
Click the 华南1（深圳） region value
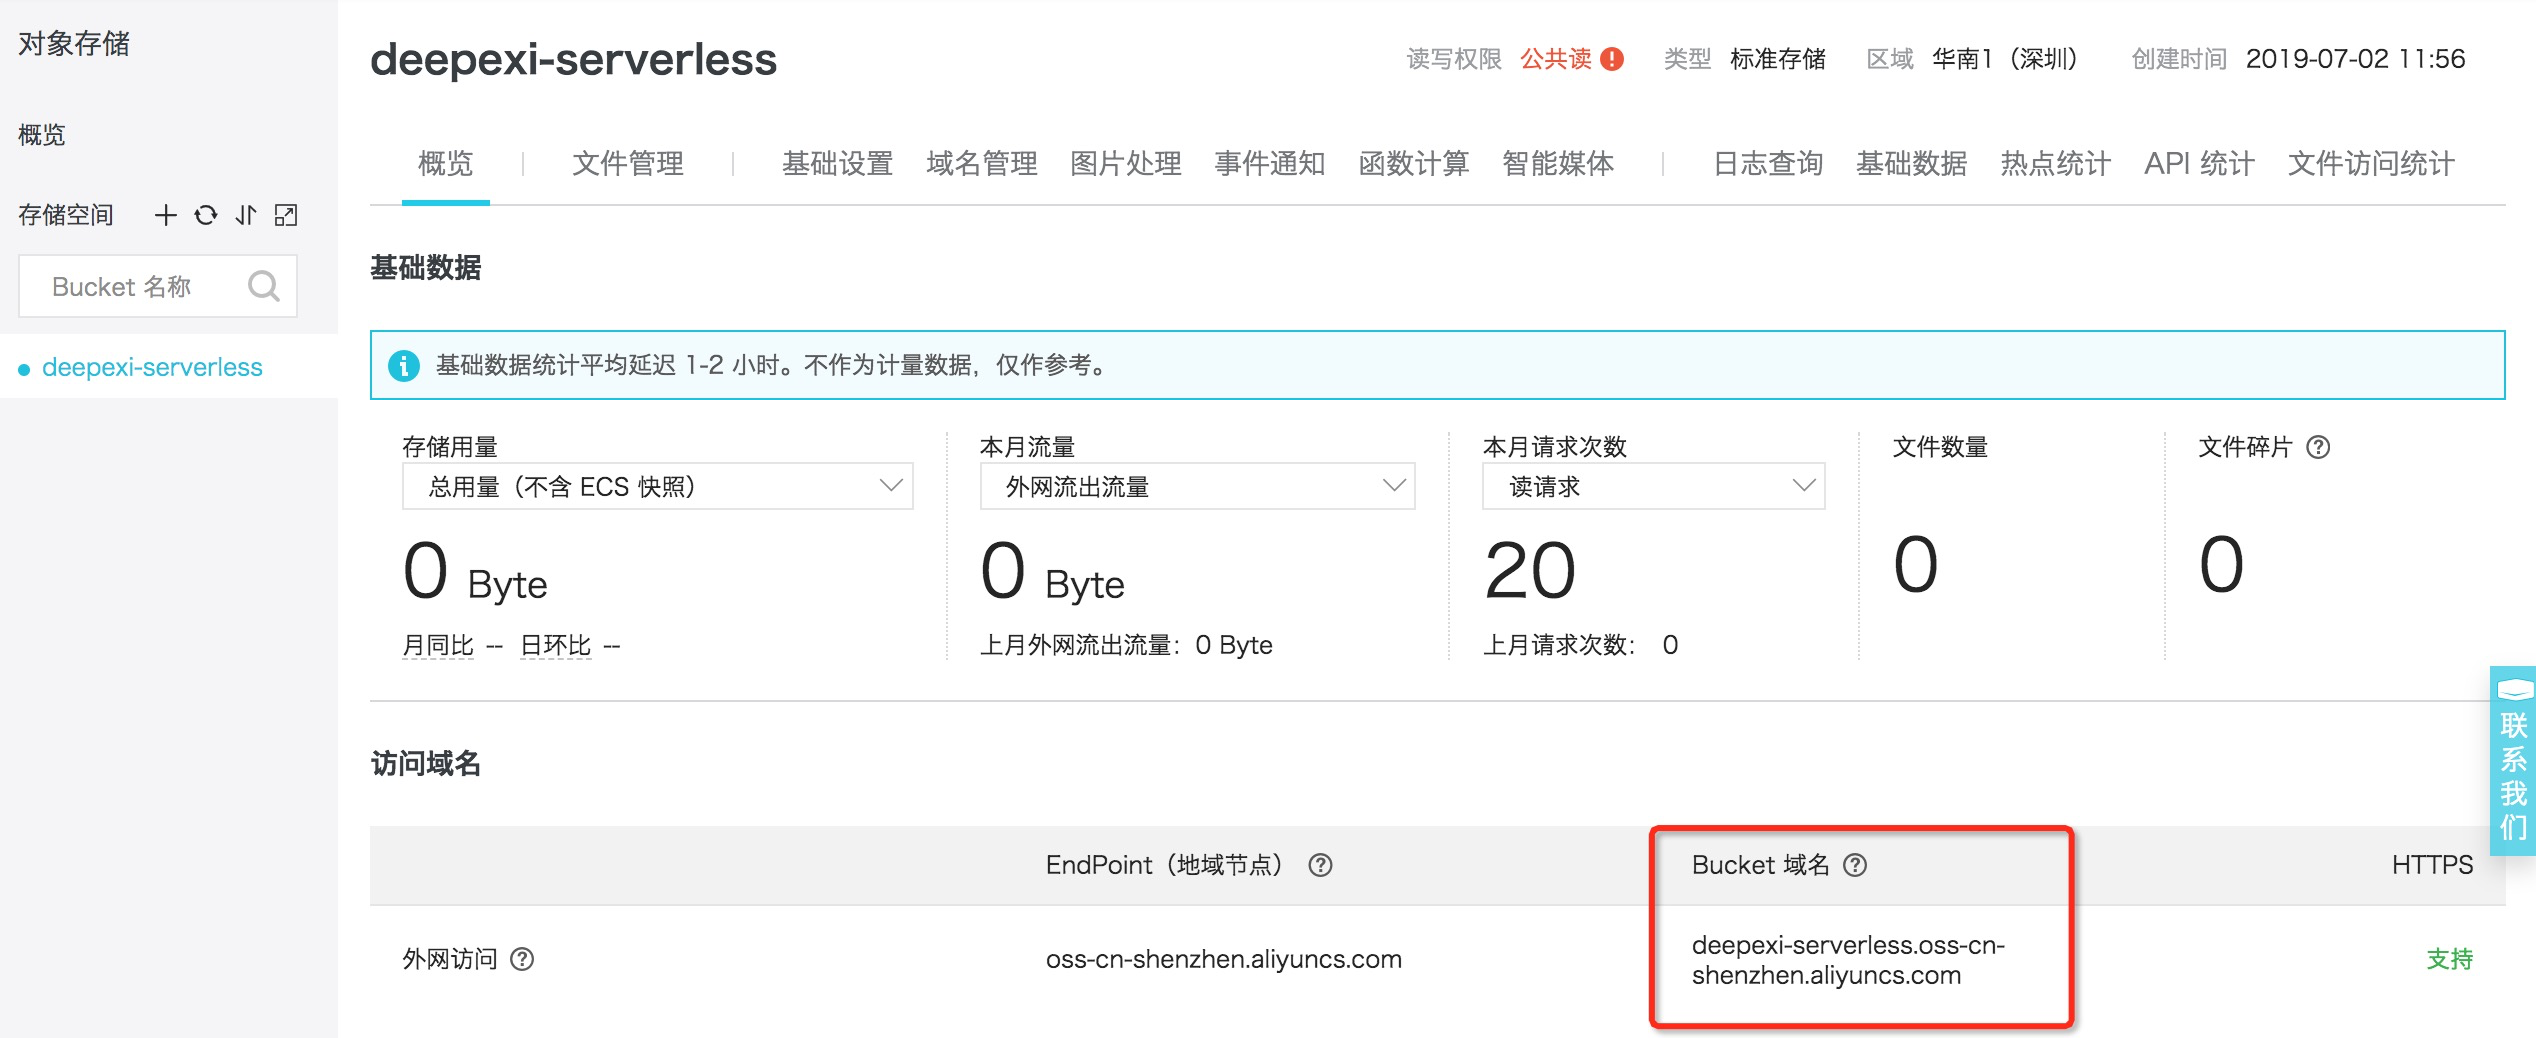pyautogui.click(x=2006, y=59)
